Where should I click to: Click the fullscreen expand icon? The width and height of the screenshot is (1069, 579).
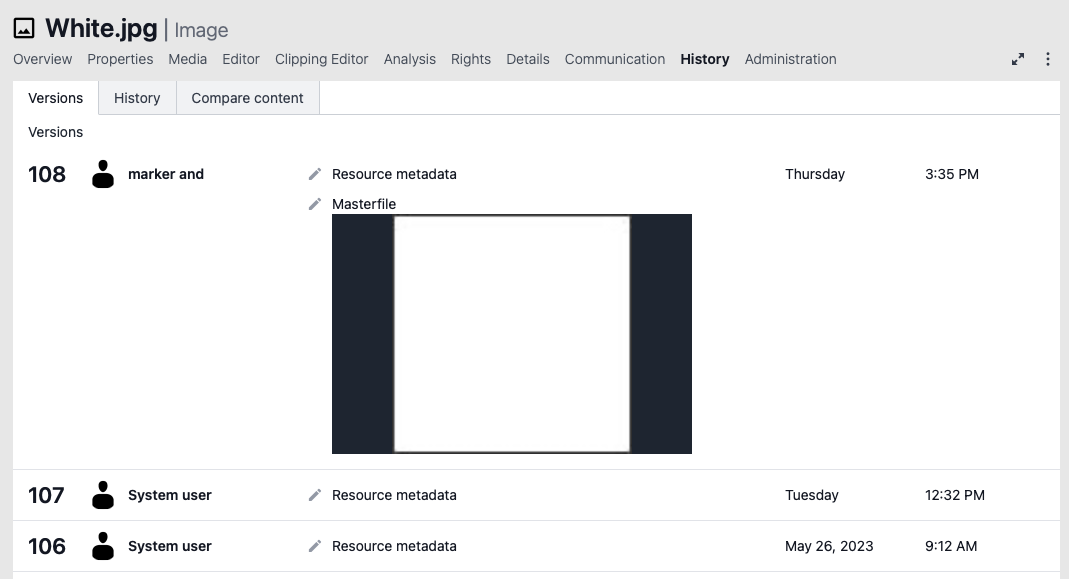(x=1018, y=59)
